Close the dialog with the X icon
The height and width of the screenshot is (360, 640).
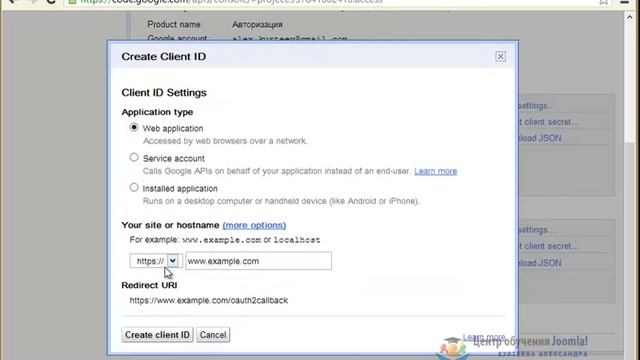(x=500, y=56)
